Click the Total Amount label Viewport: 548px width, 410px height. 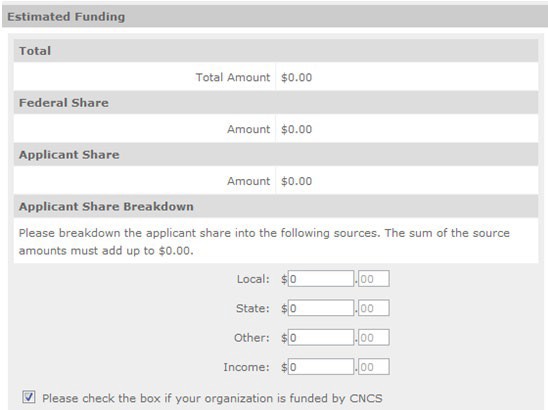233,77
